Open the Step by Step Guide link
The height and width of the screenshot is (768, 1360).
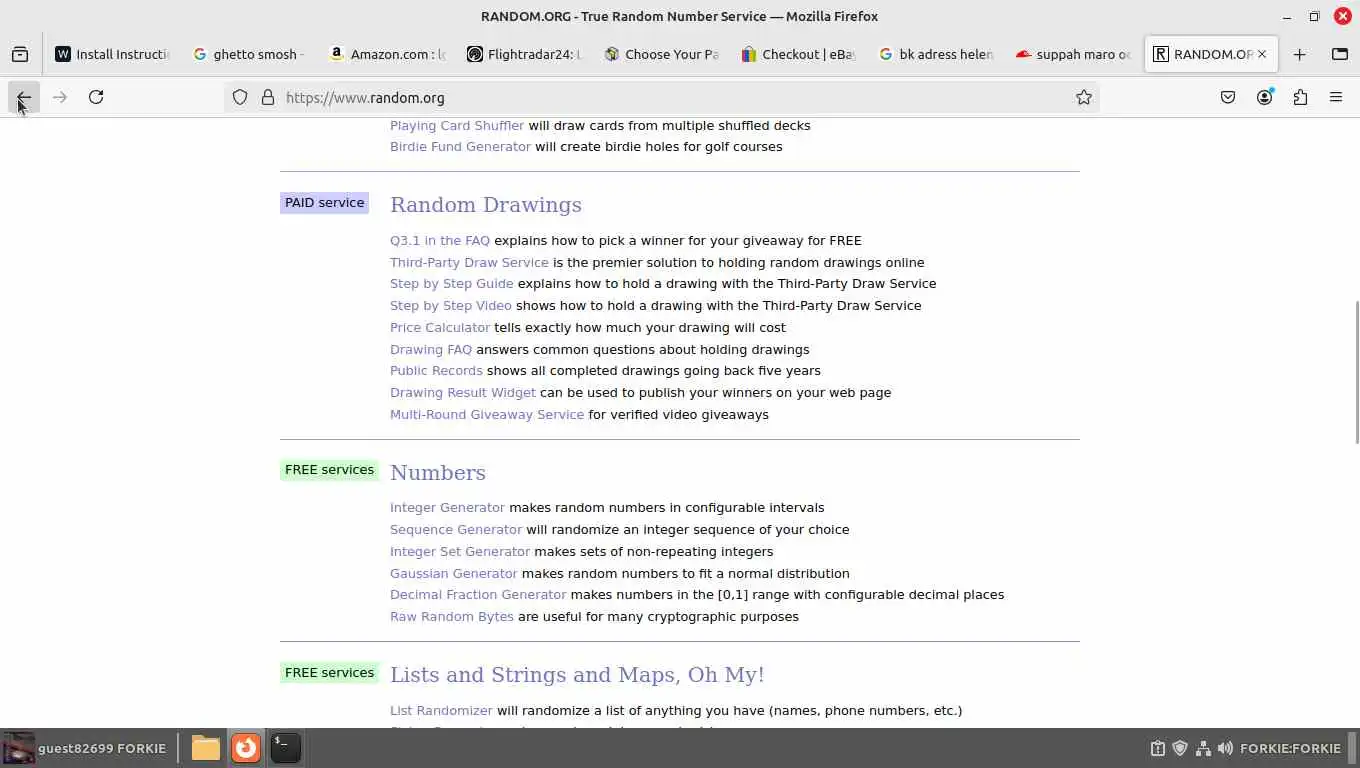451,283
